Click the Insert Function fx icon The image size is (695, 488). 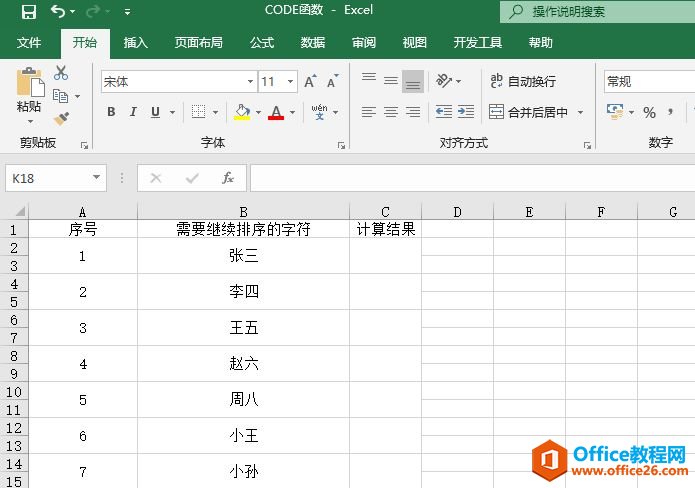pos(228,178)
